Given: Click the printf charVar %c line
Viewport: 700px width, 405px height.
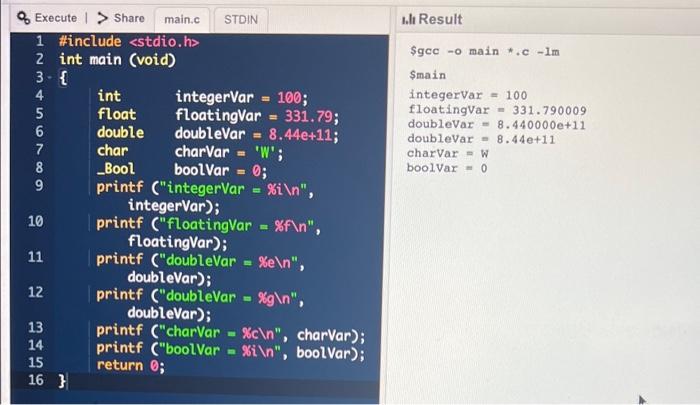Looking at the screenshot, I should [231, 334].
